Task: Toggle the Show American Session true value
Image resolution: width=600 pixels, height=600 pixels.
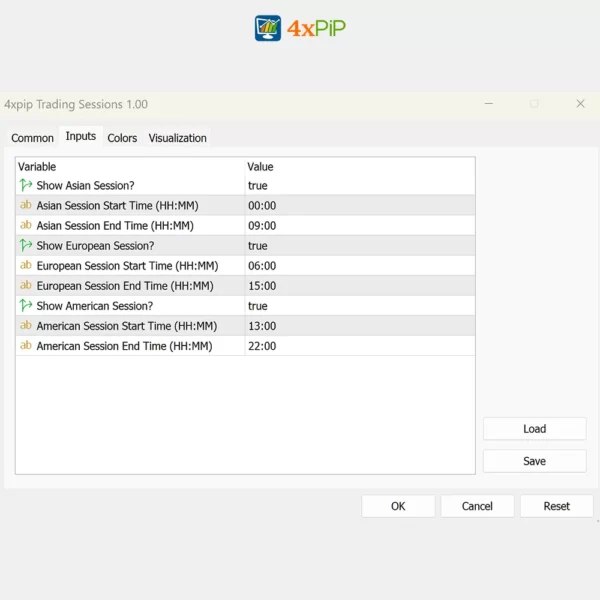Action: 258,306
